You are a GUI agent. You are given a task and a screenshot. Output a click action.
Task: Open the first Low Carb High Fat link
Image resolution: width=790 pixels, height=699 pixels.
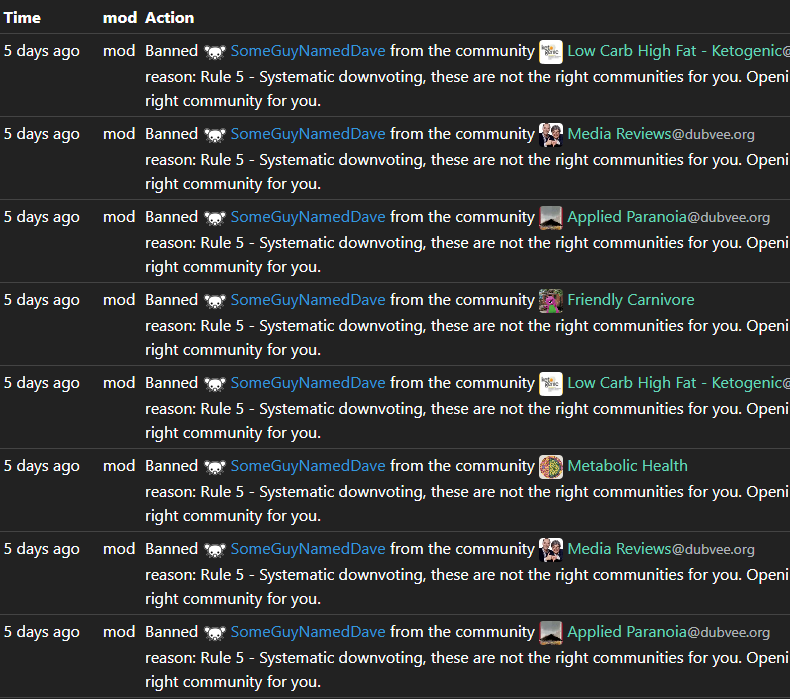tap(679, 51)
